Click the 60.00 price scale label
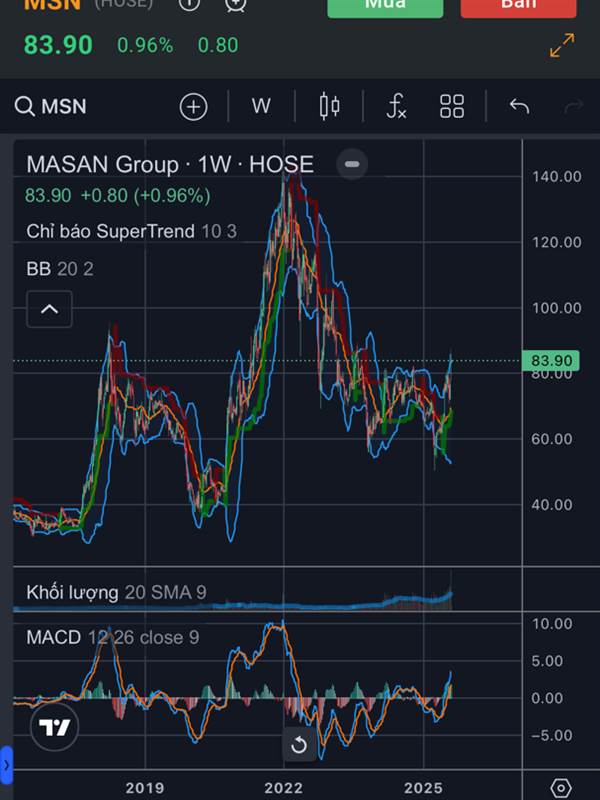Image resolution: width=600 pixels, height=800 pixels. (x=552, y=439)
